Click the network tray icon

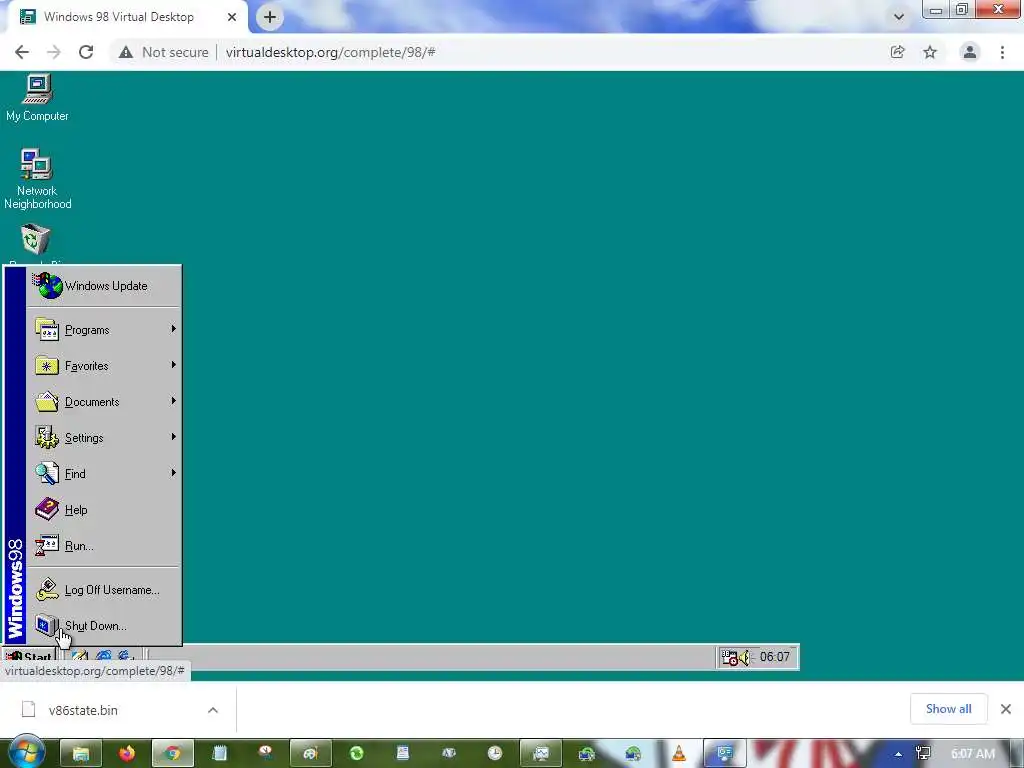[923, 754]
